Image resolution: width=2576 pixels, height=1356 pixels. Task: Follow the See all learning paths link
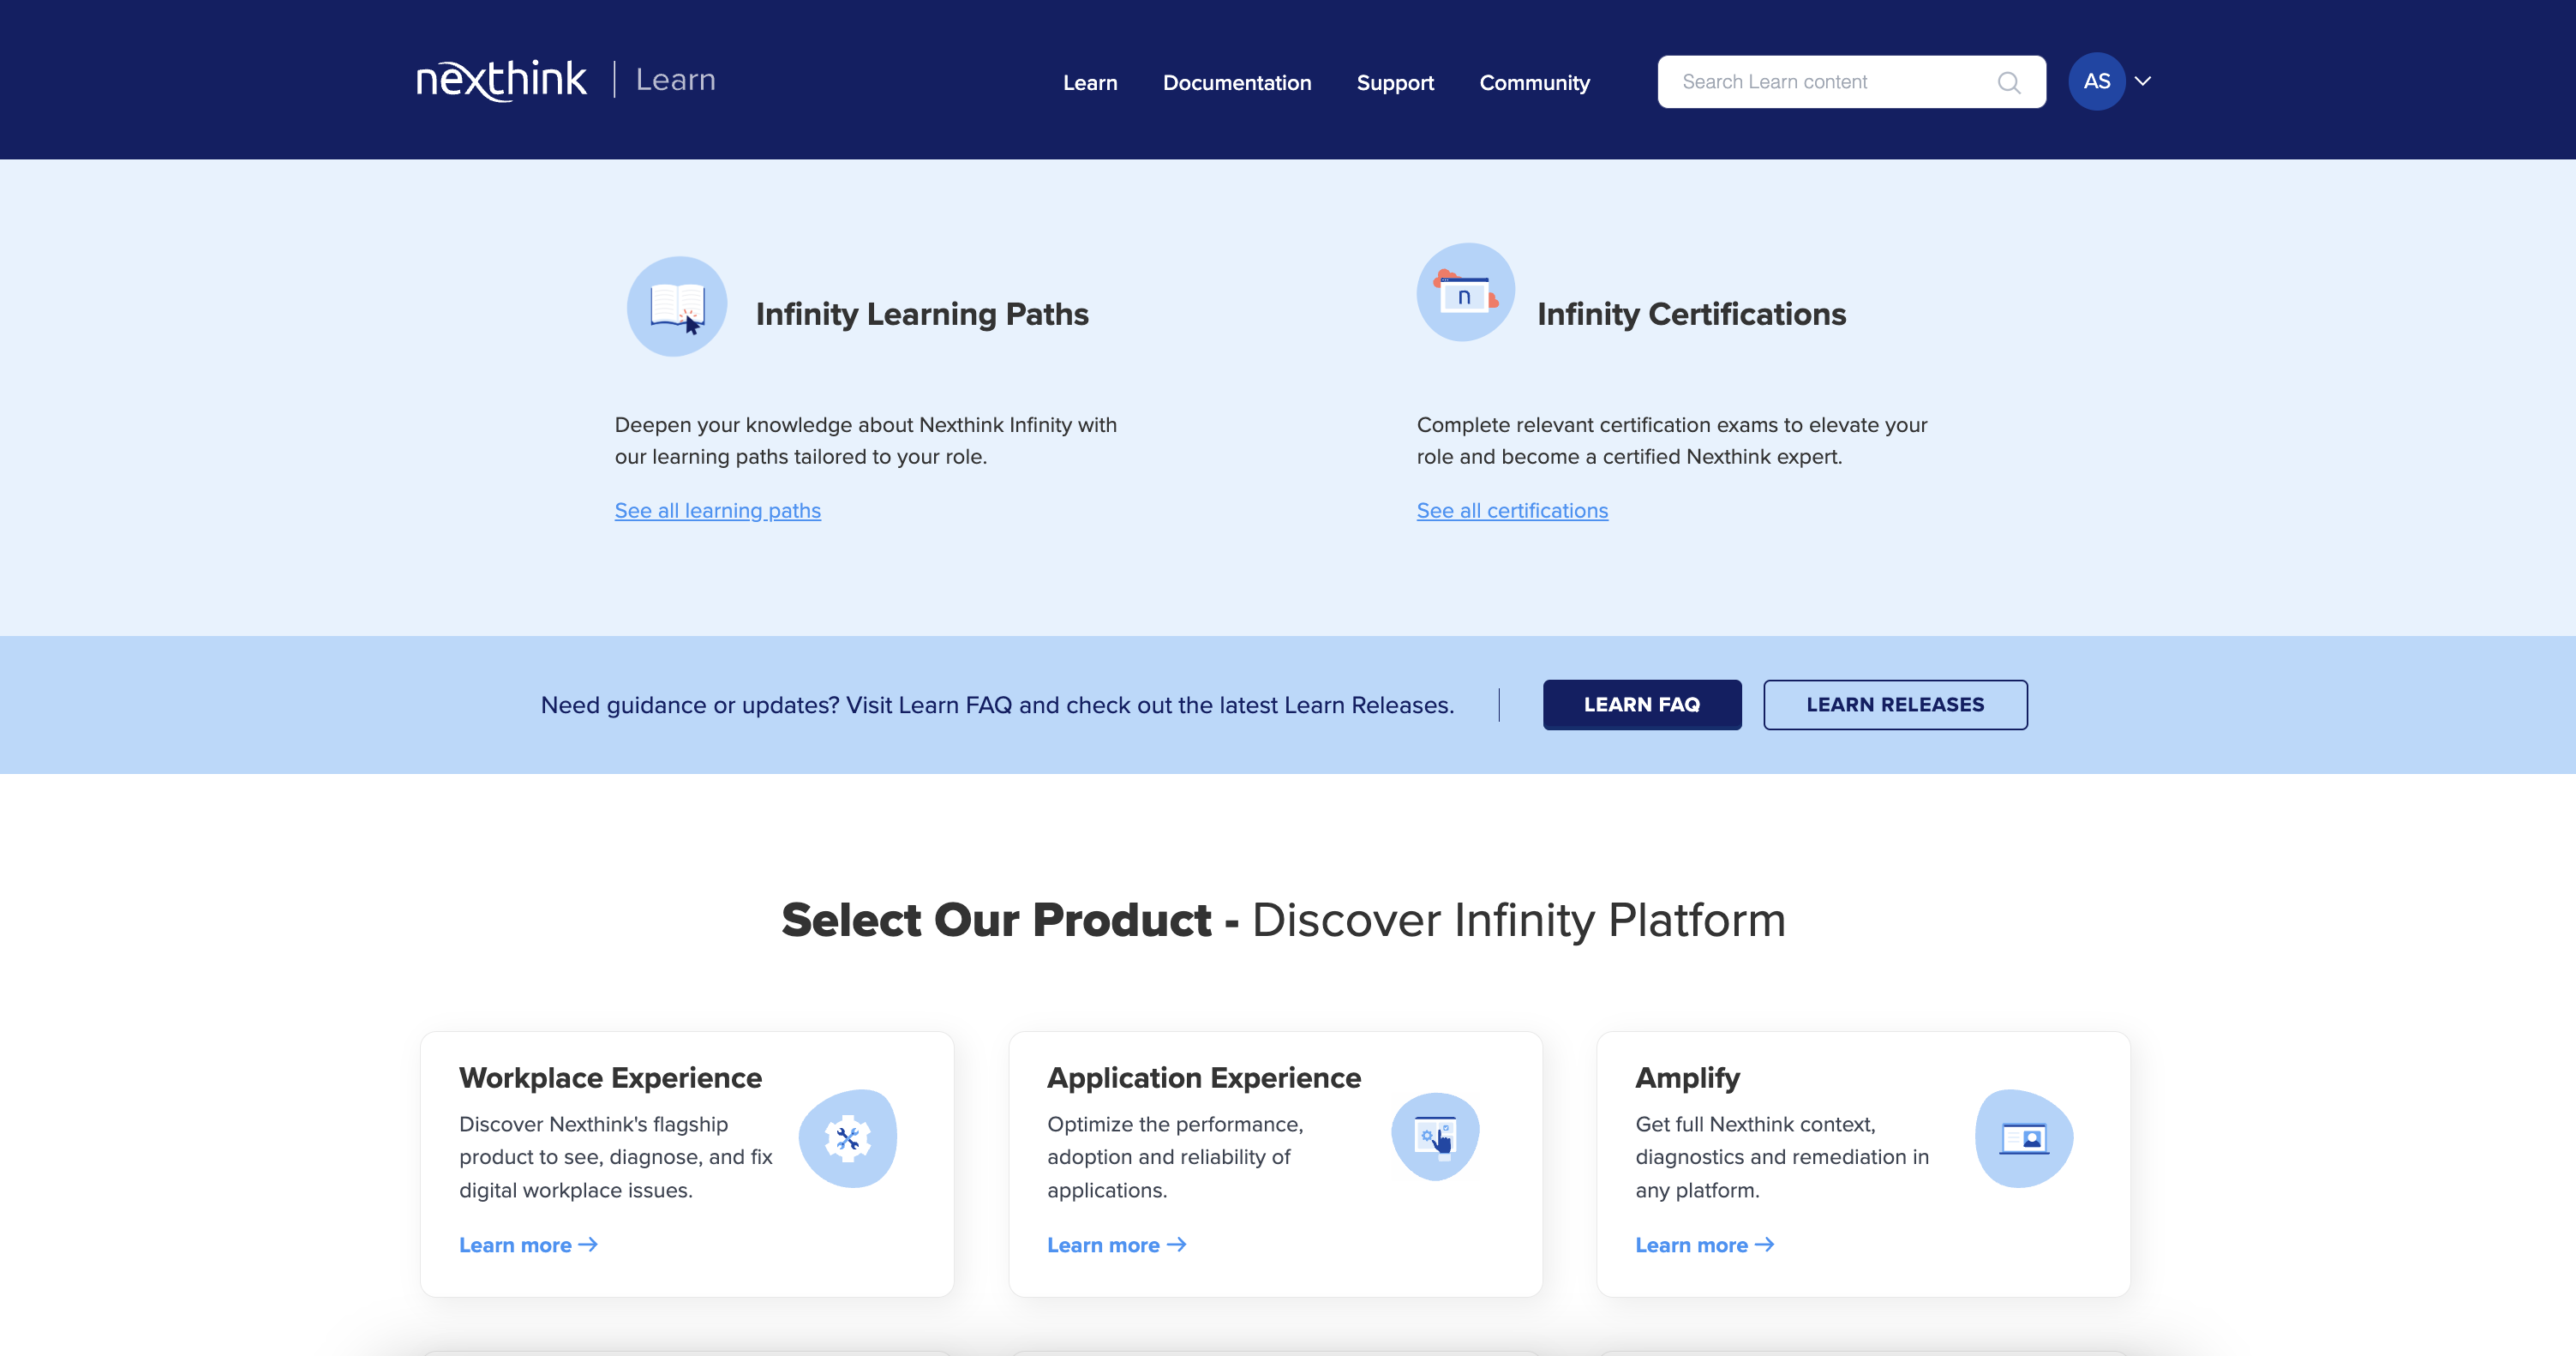(717, 510)
